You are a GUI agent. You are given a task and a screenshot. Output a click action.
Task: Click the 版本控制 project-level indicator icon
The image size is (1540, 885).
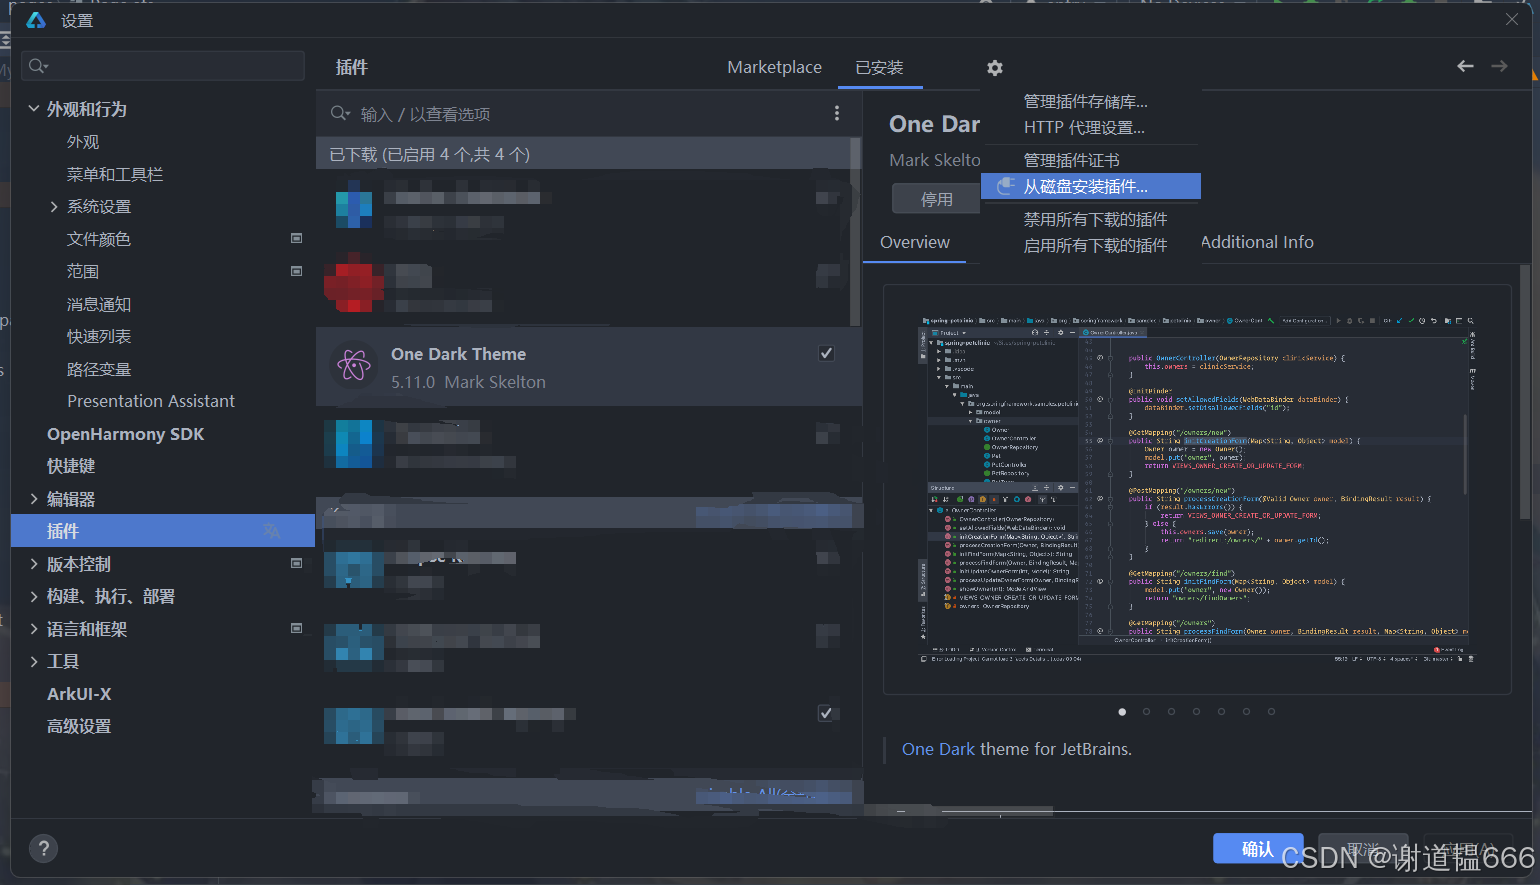(296, 563)
